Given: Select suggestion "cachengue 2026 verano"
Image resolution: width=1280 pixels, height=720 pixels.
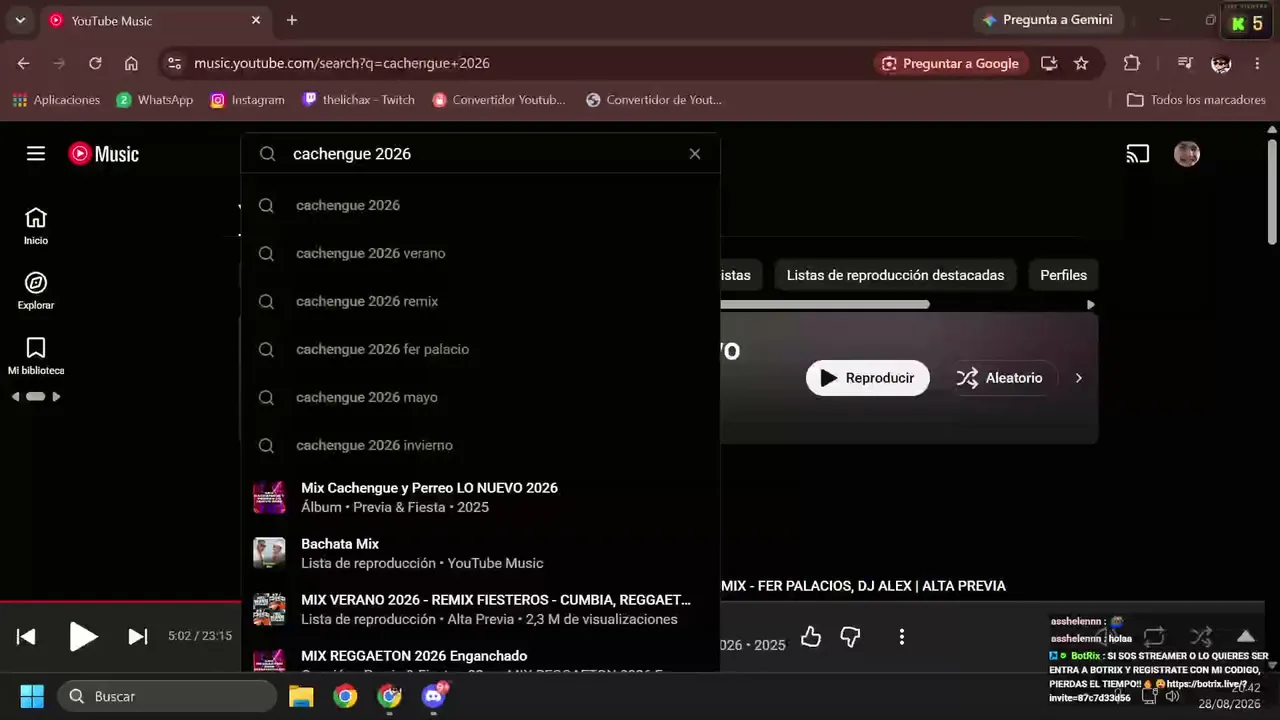Looking at the screenshot, I should (x=480, y=253).
